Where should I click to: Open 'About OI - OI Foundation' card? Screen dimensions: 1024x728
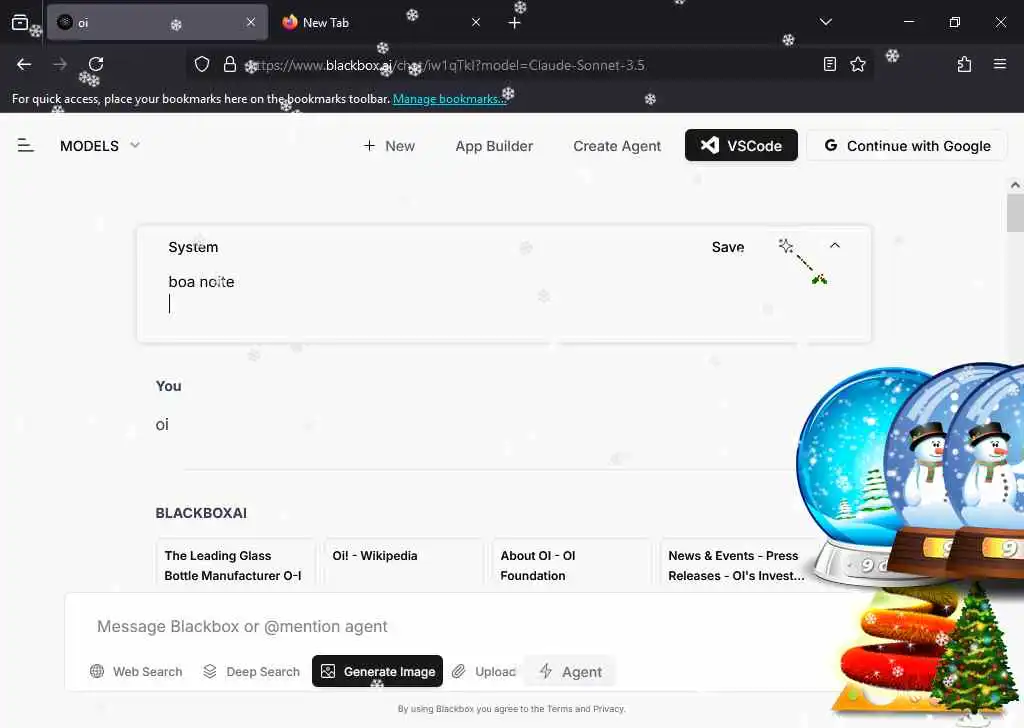[571, 565]
